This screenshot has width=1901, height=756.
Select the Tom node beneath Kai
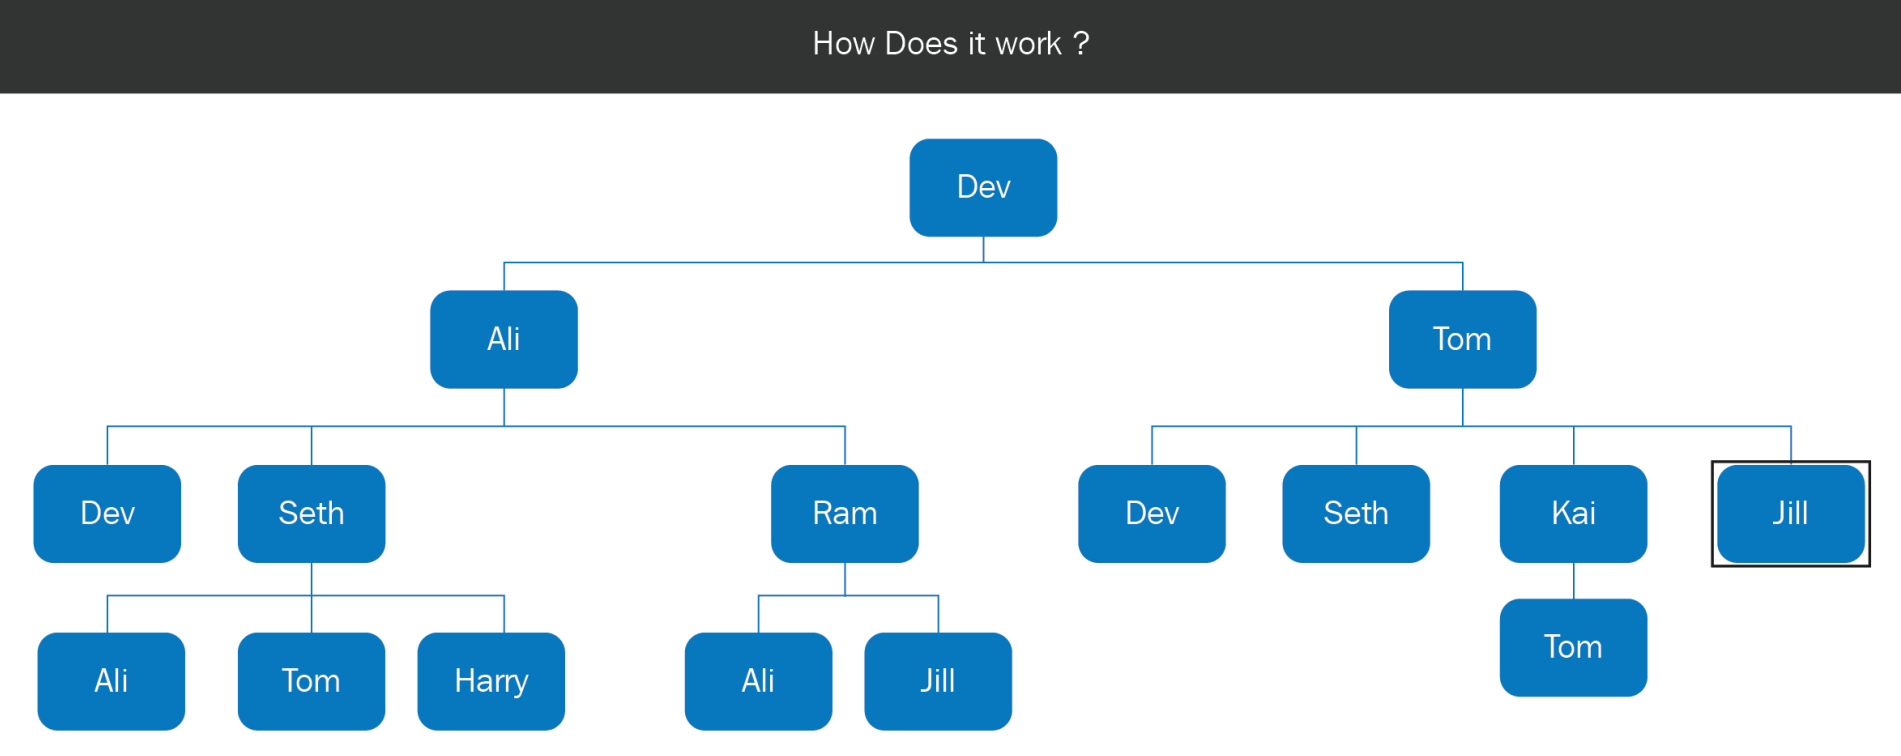point(1573,648)
